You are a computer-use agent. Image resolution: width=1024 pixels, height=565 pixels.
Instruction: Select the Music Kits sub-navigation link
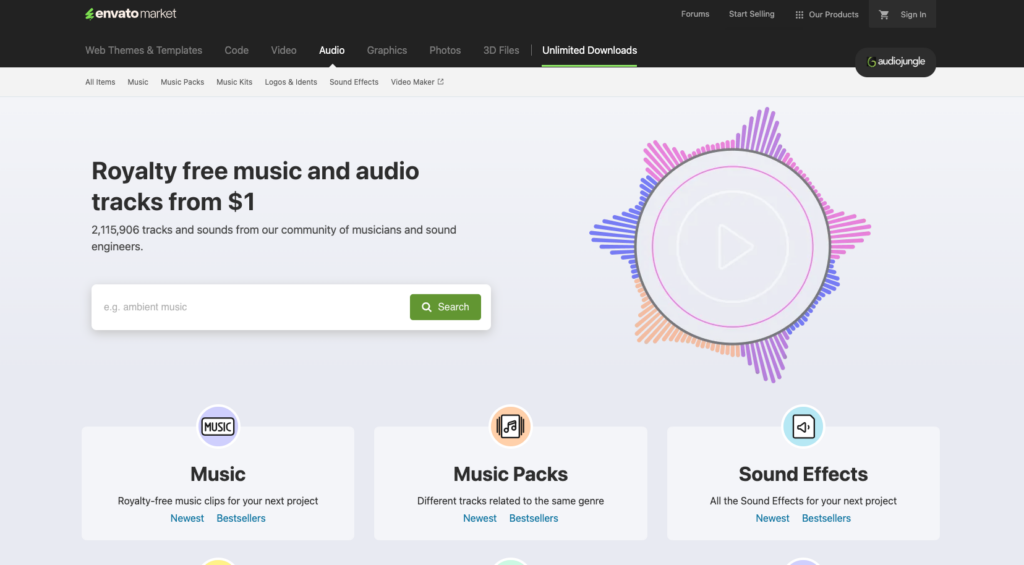(234, 82)
